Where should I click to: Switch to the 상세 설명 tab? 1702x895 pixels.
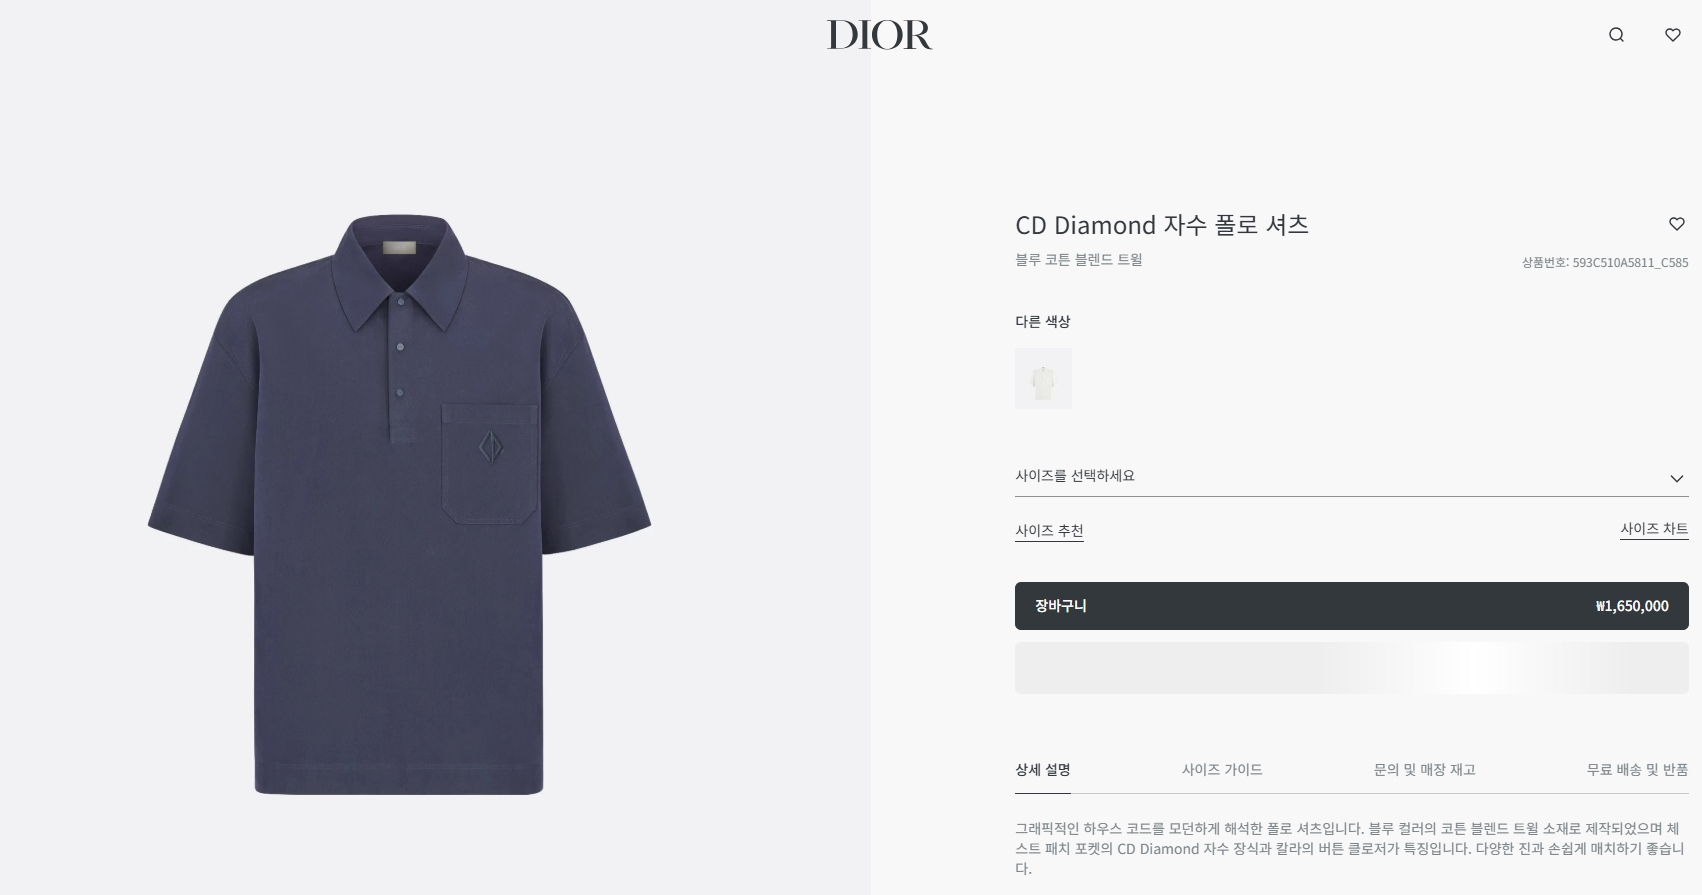1043,770
